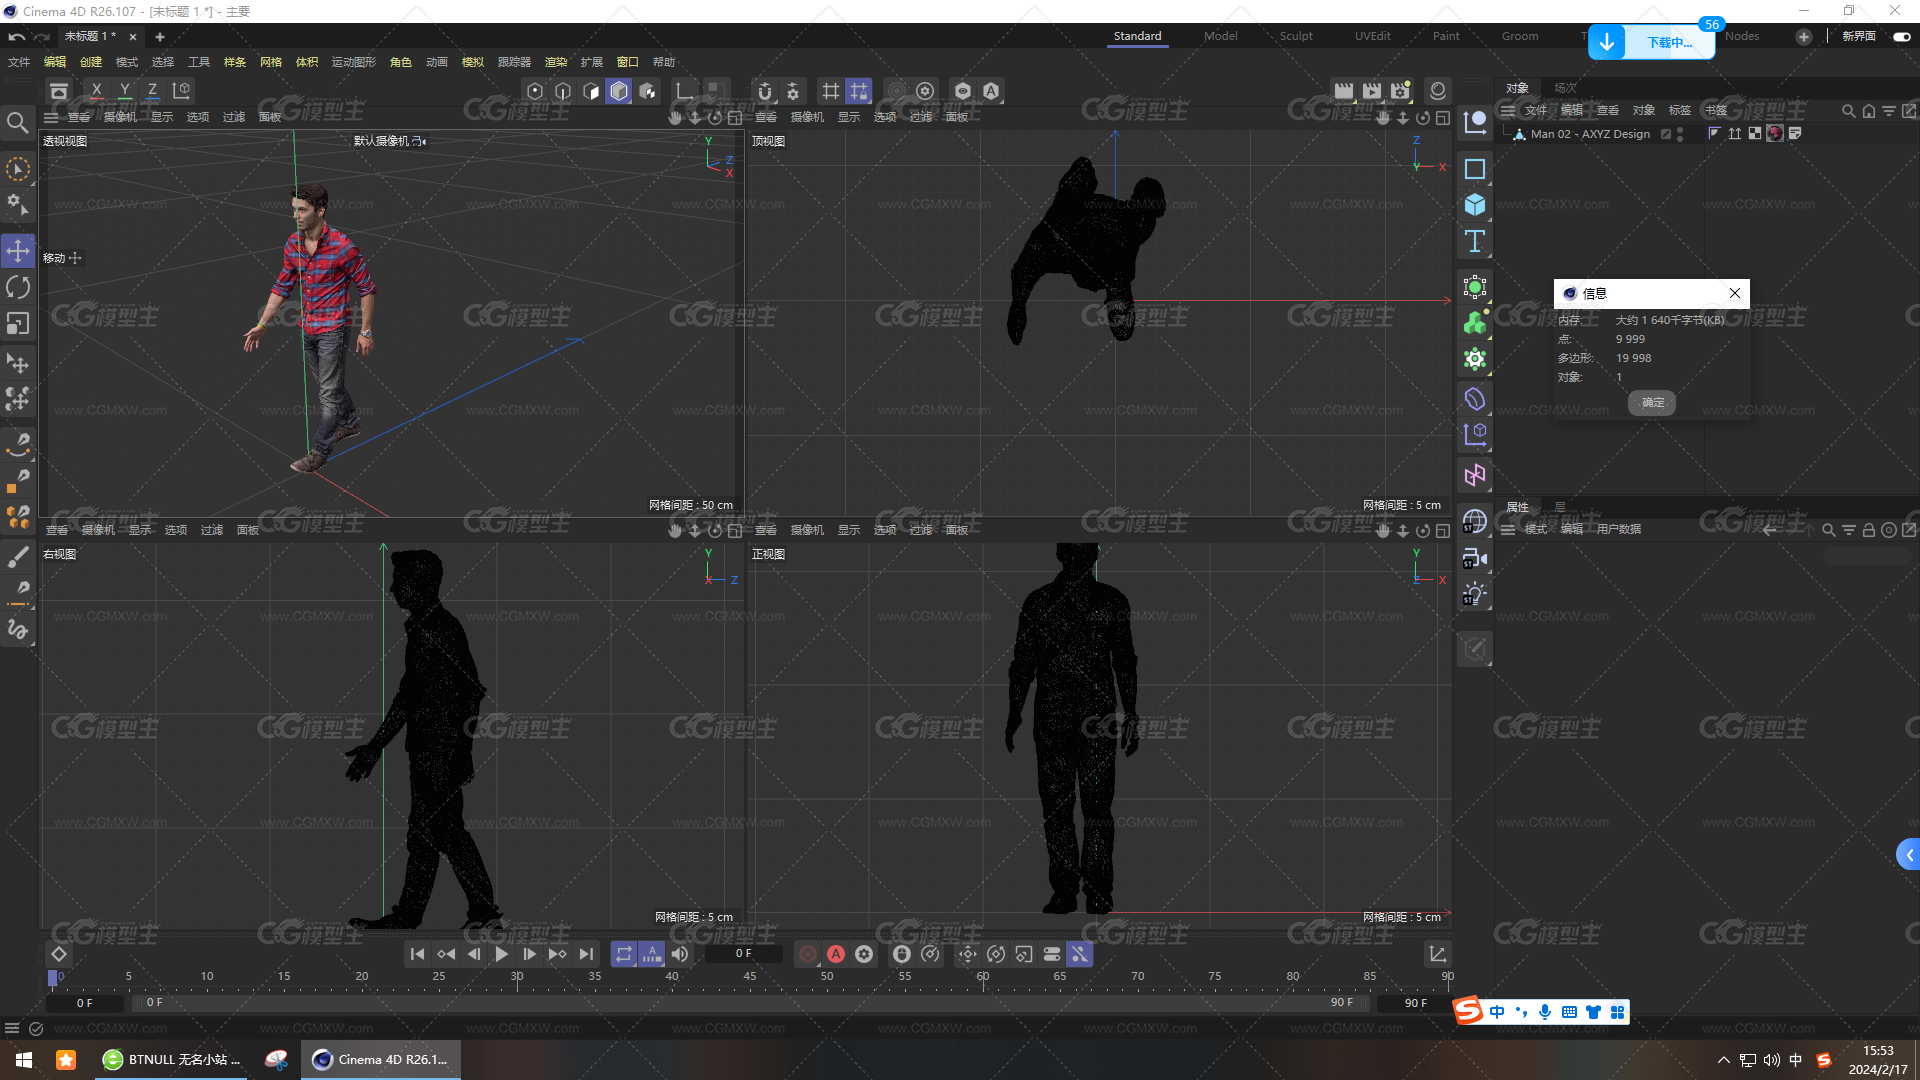
Task: Toggle Z axis lock
Action: click(x=152, y=91)
